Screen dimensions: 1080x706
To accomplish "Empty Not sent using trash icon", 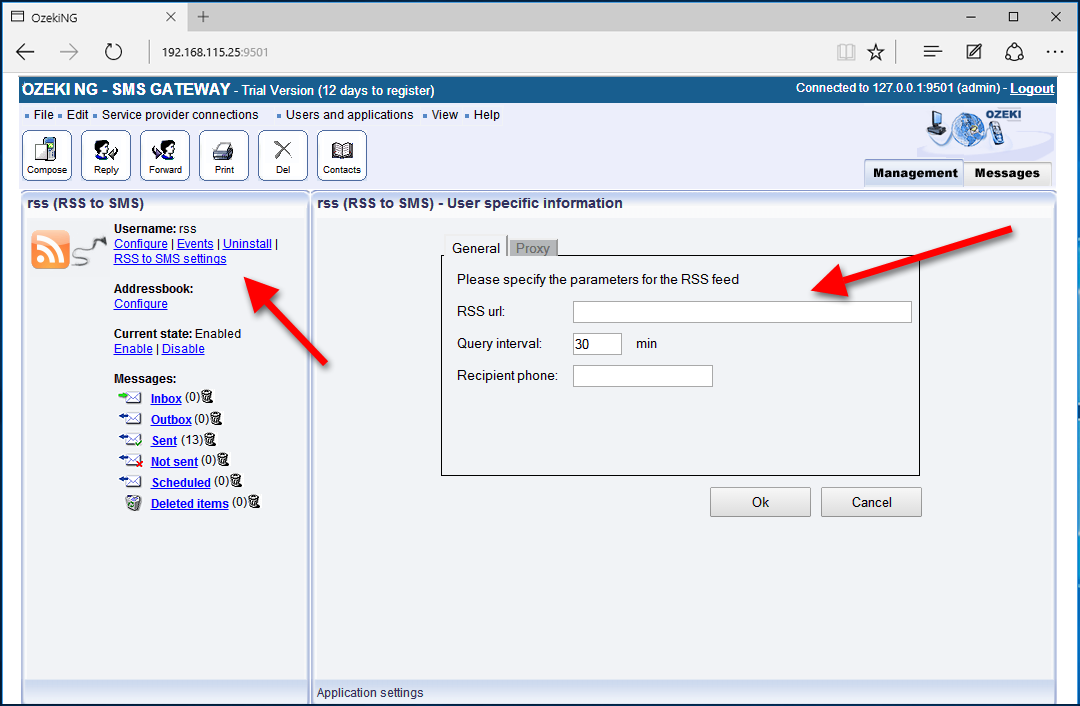I will 222,459.
